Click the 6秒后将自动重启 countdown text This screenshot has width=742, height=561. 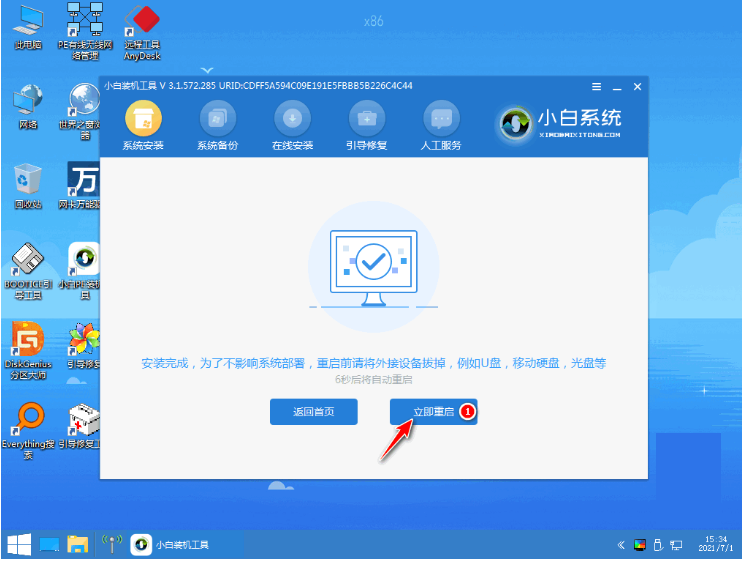(x=373, y=379)
